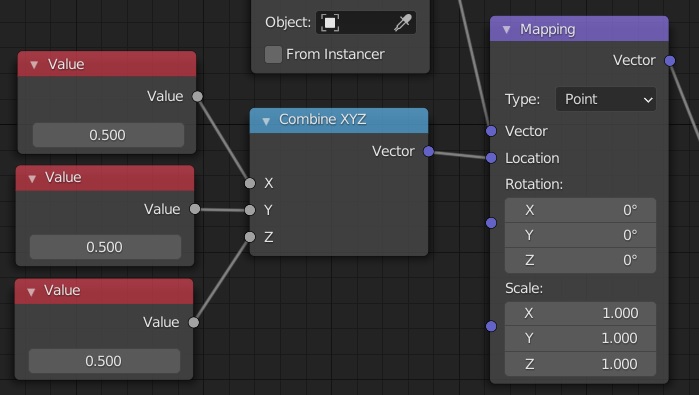Click the top Value node output socket
The width and height of the screenshot is (699, 395).
pos(197,96)
